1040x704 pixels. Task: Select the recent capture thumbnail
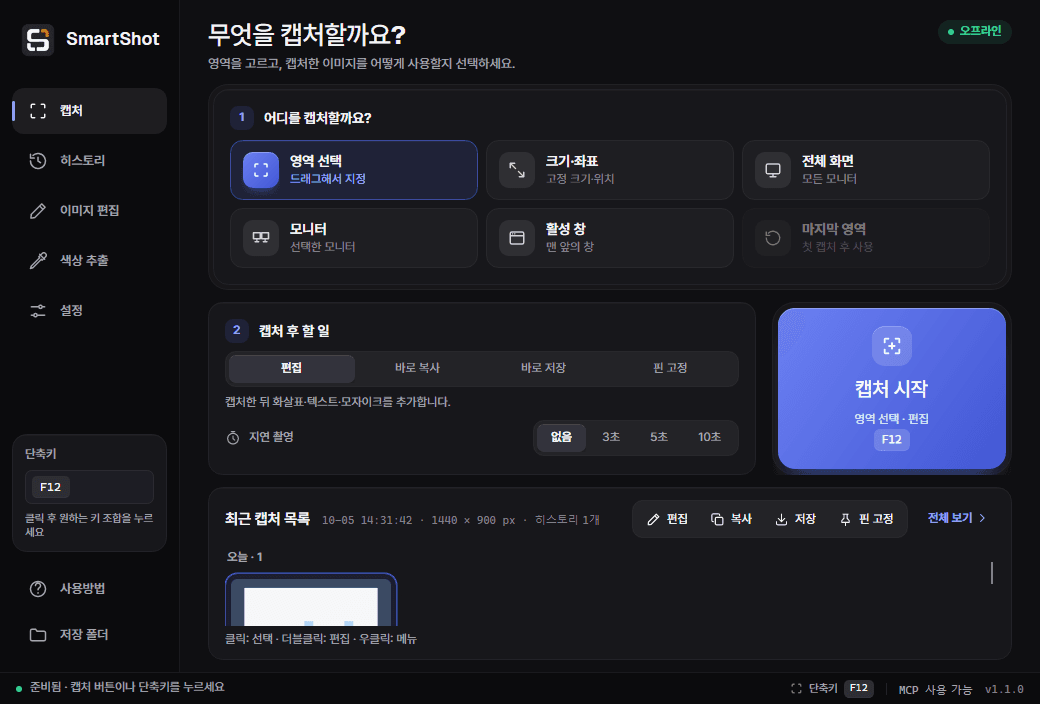(x=311, y=600)
